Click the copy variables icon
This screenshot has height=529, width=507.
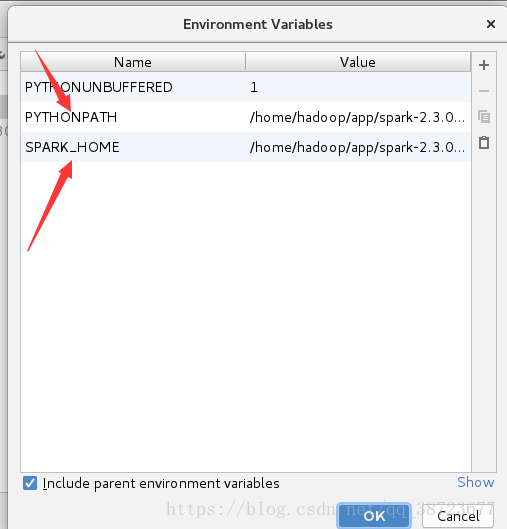[484, 117]
